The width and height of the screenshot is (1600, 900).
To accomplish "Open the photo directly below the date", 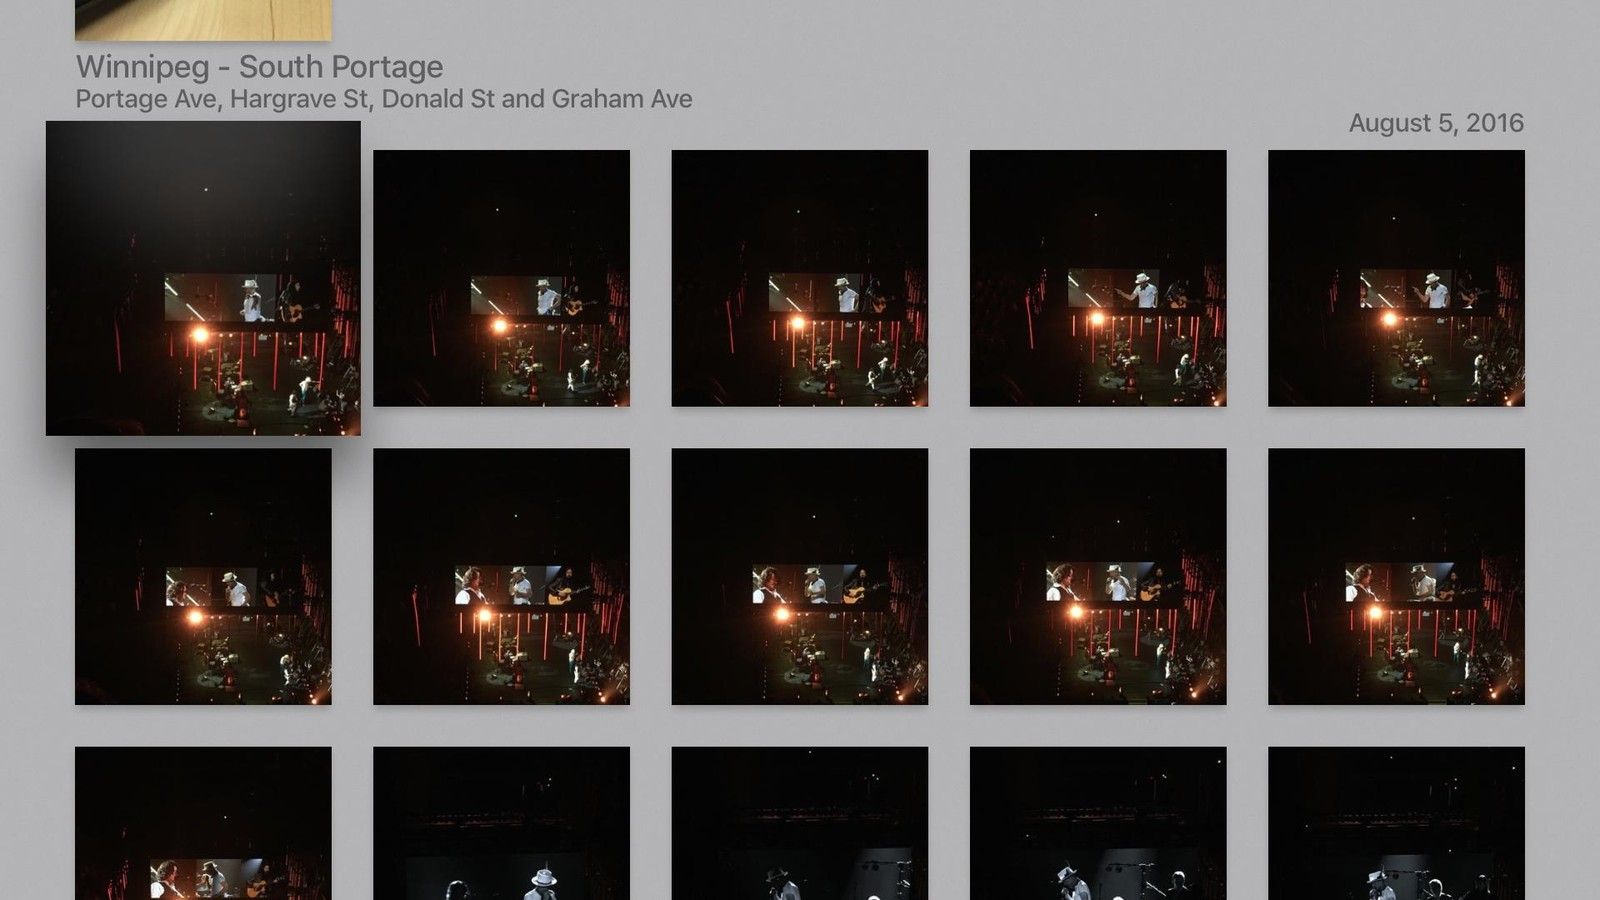I will tap(1396, 278).
